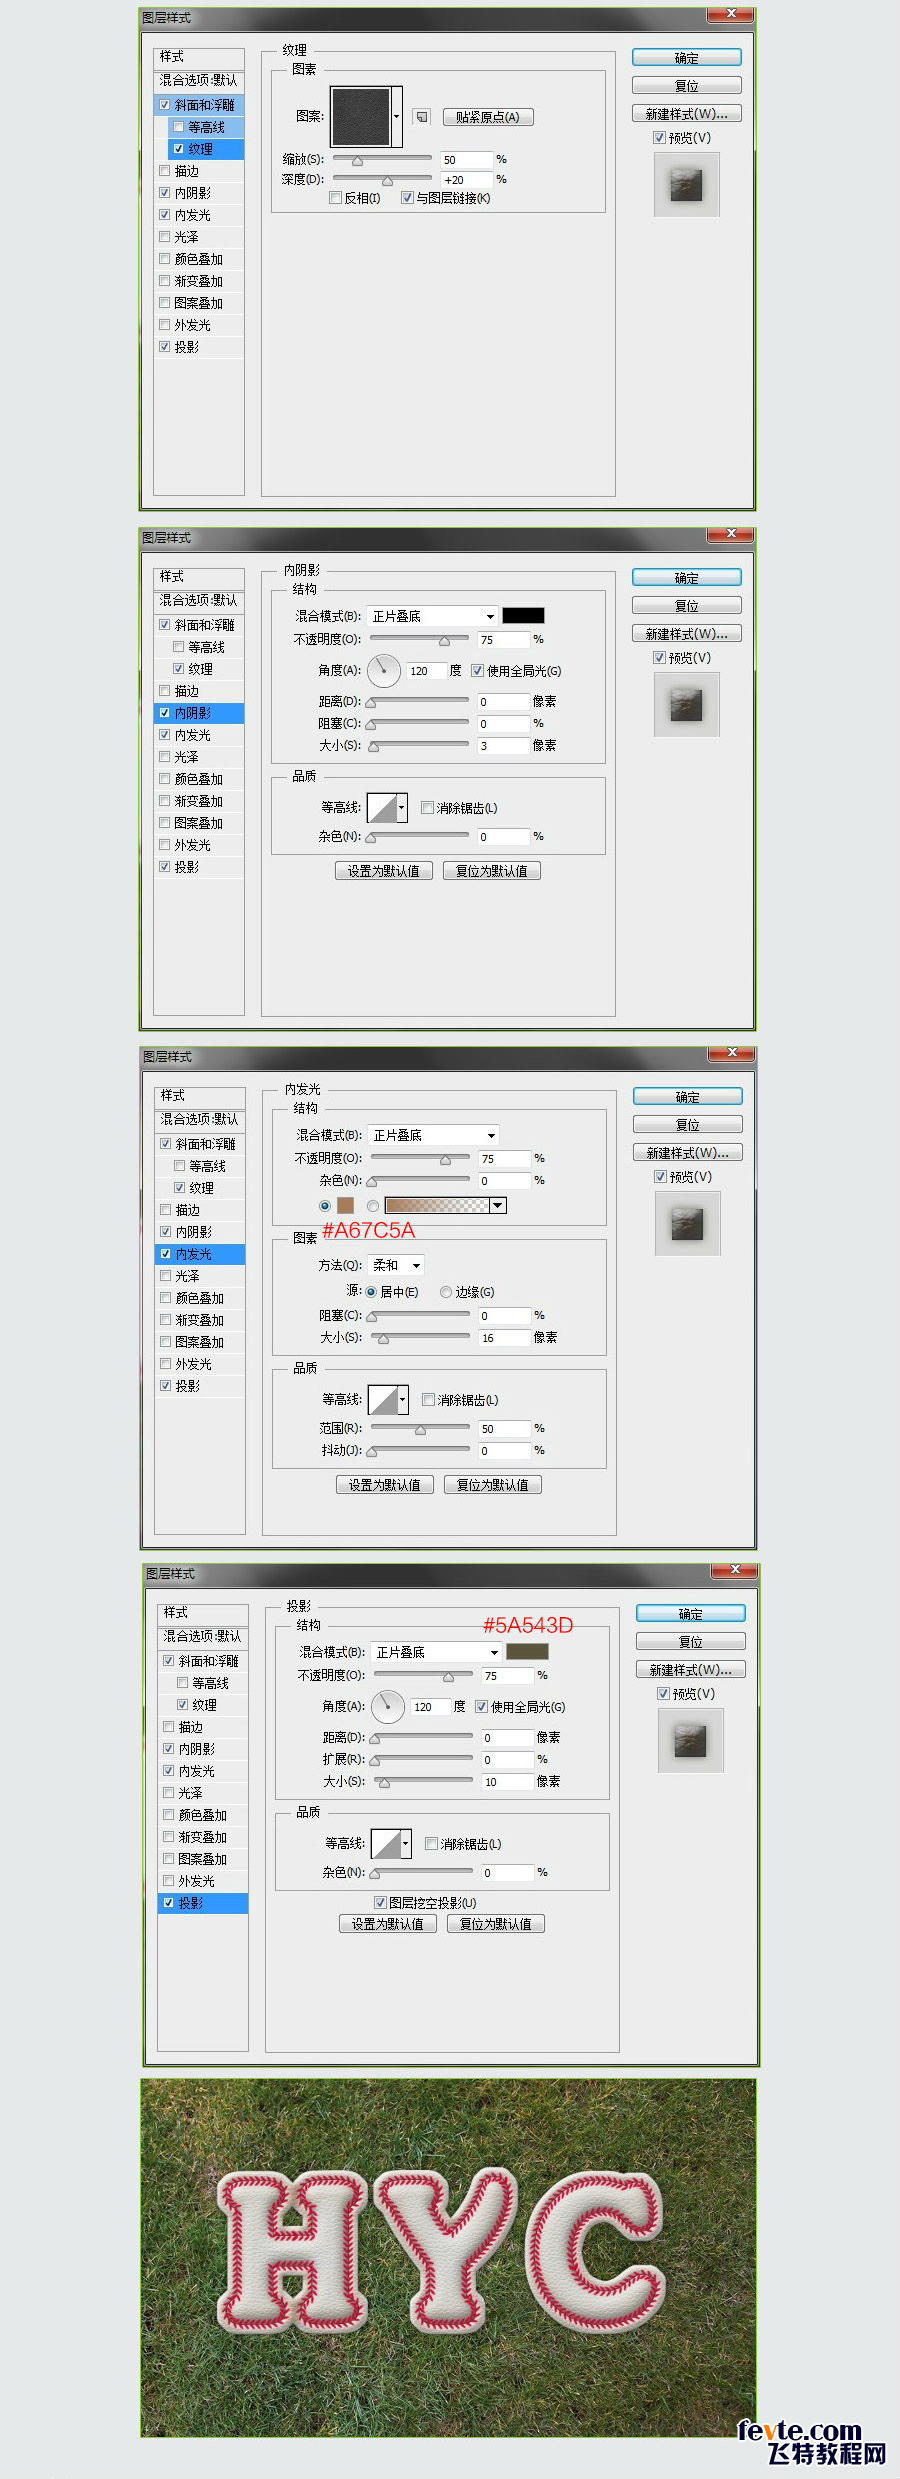Click the brown #A67C5A glow color swatch

tap(346, 1206)
